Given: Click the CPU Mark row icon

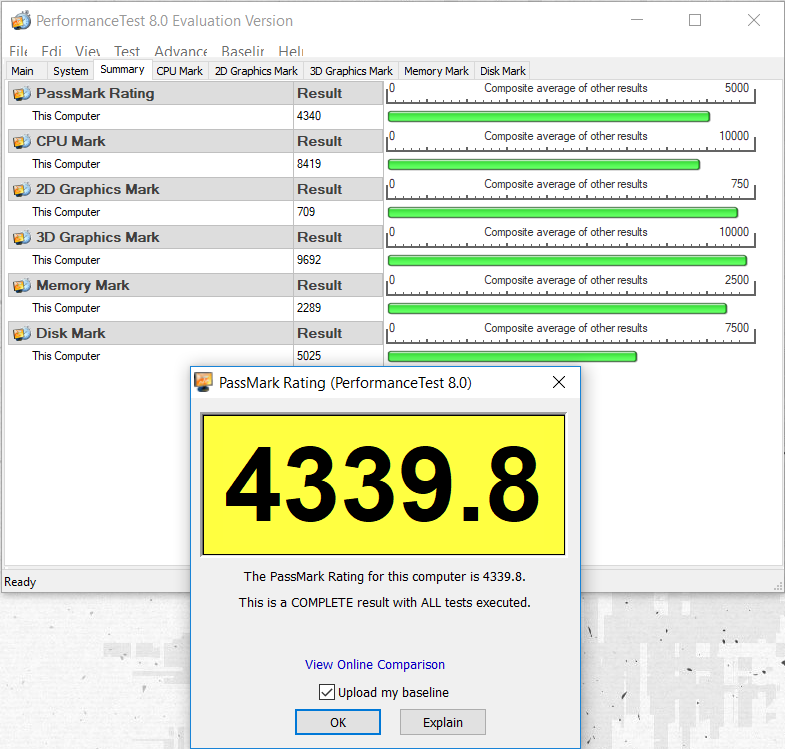Looking at the screenshot, I should coord(22,142).
